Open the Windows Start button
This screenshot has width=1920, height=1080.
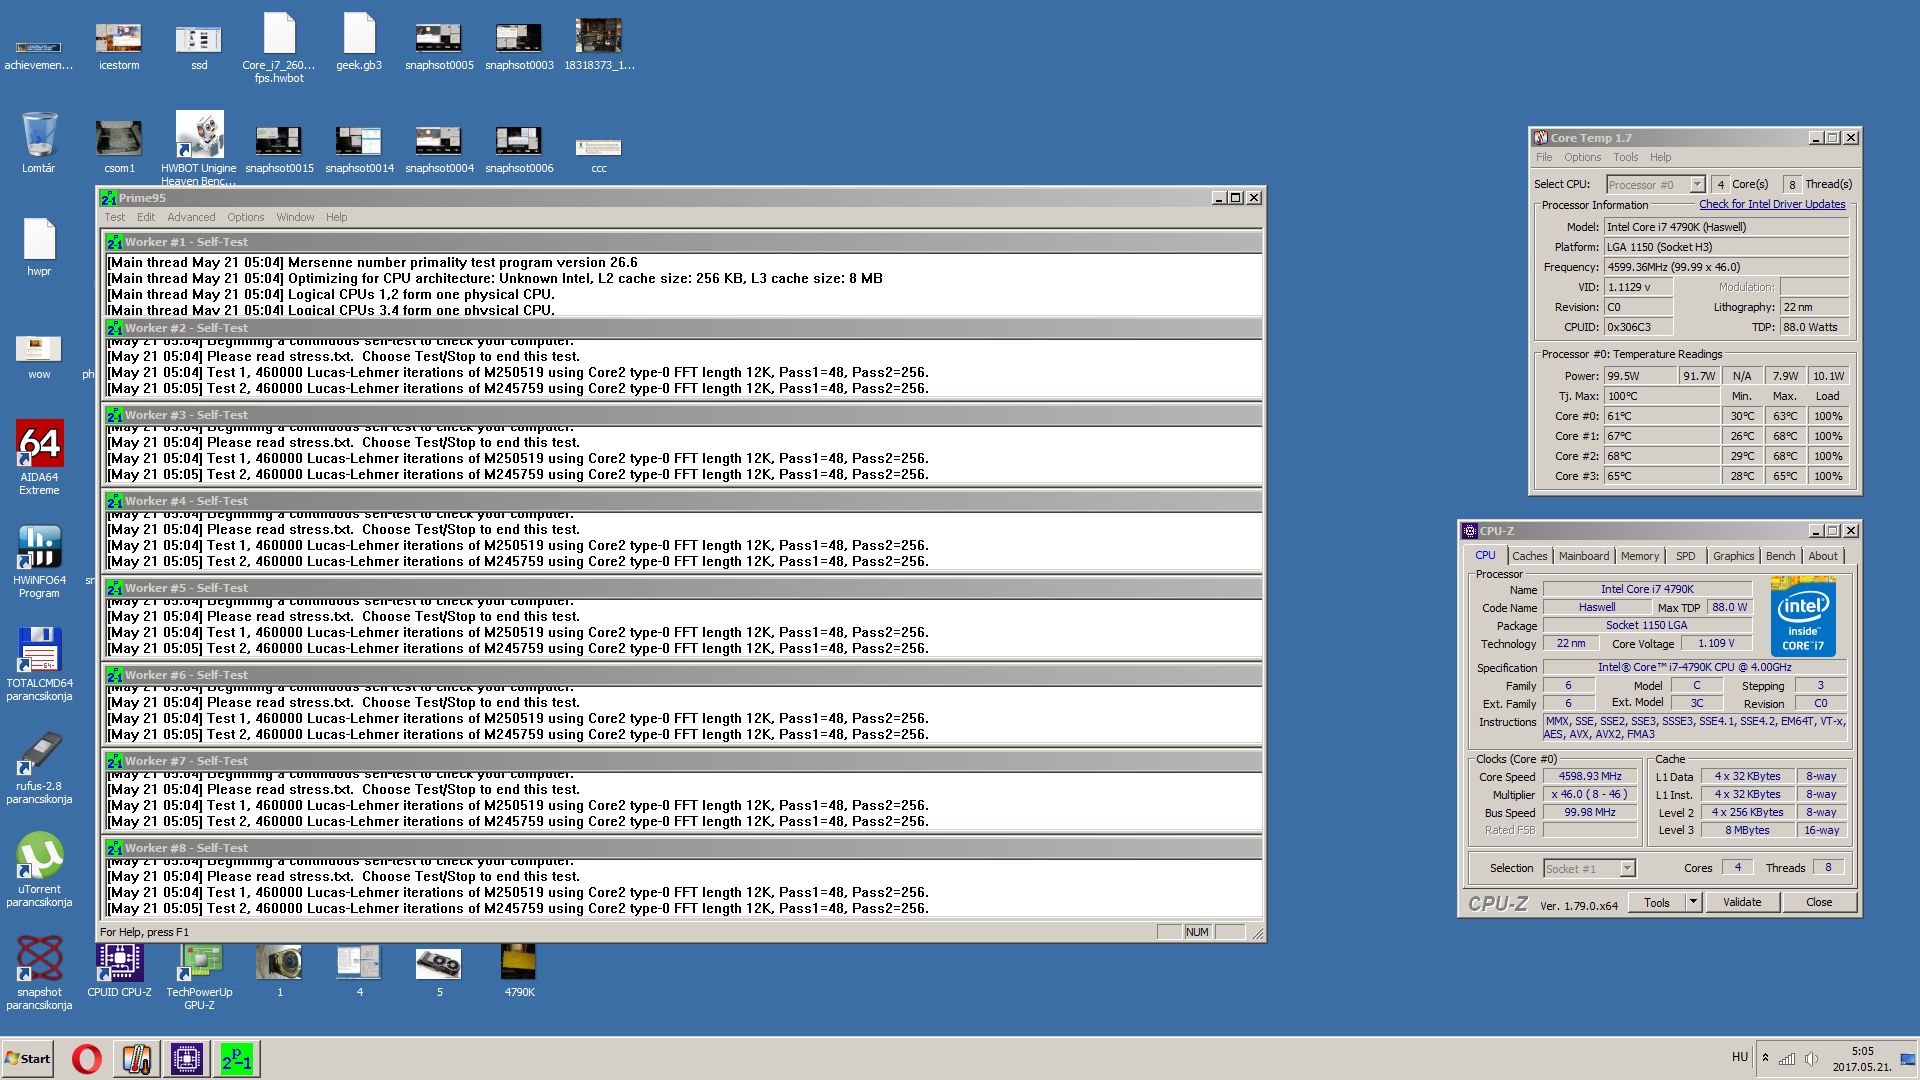(x=28, y=1058)
